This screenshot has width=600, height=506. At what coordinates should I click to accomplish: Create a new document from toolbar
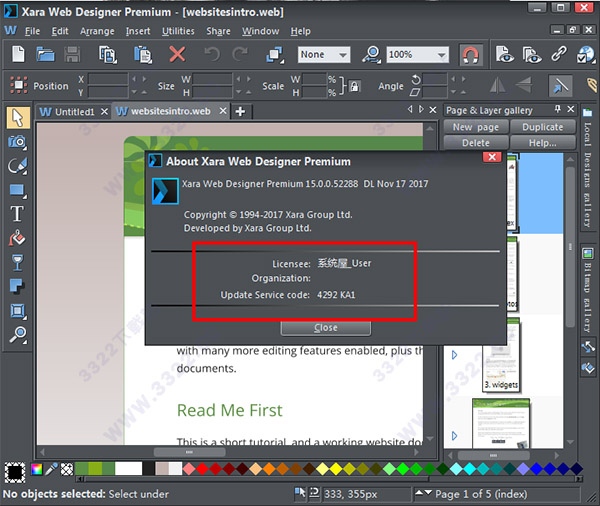coord(18,54)
